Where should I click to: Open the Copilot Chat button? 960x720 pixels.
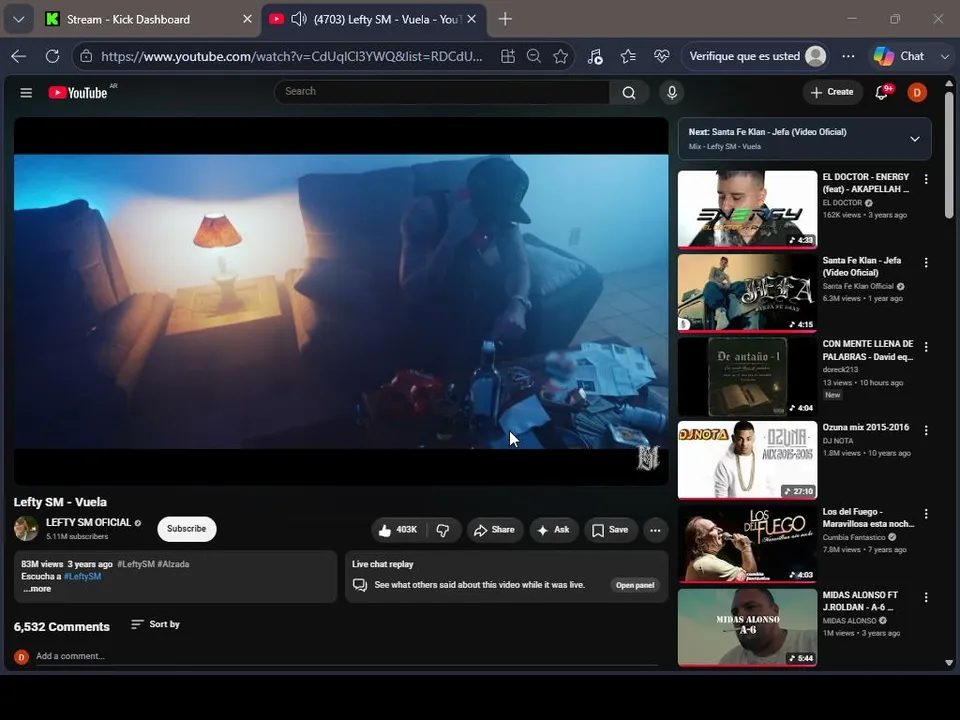tap(899, 56)
